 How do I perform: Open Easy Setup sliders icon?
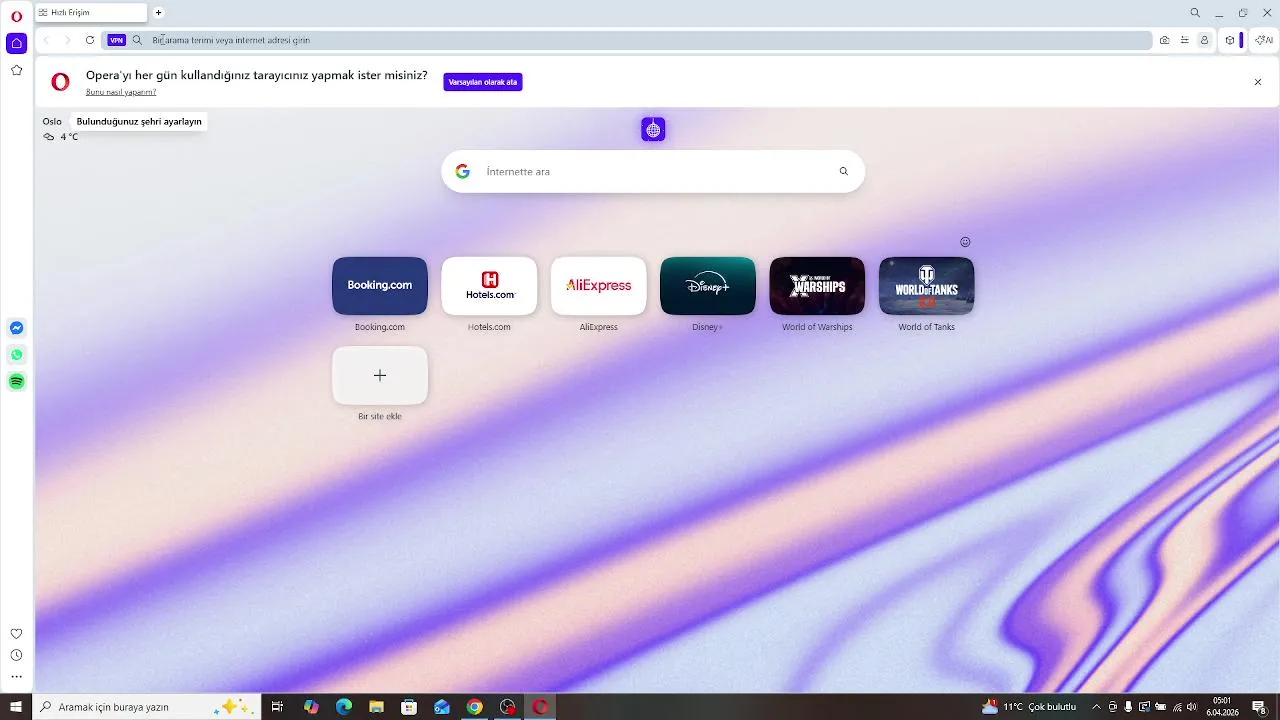tap(1184, 40)
